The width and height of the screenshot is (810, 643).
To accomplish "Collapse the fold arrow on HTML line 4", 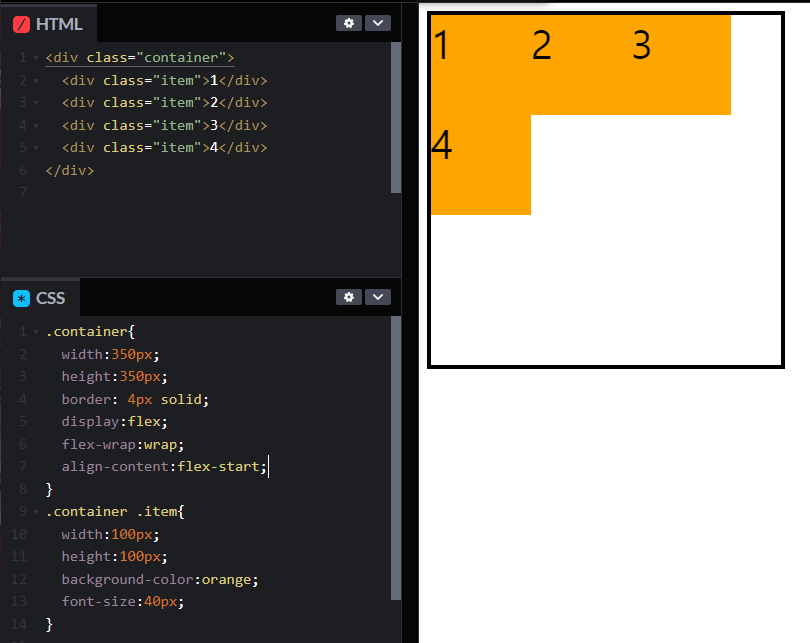I will [x=36, y=126].
